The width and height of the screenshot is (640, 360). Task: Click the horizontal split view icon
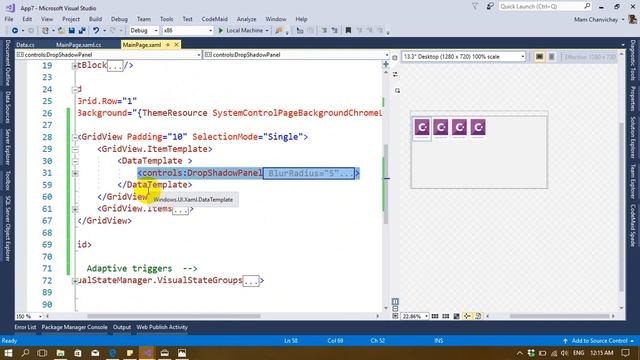point(395,309)
